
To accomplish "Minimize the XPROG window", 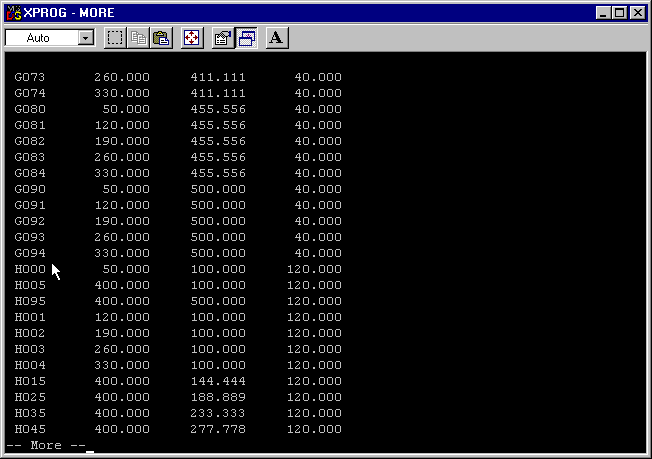I will [x=603, y=13].
